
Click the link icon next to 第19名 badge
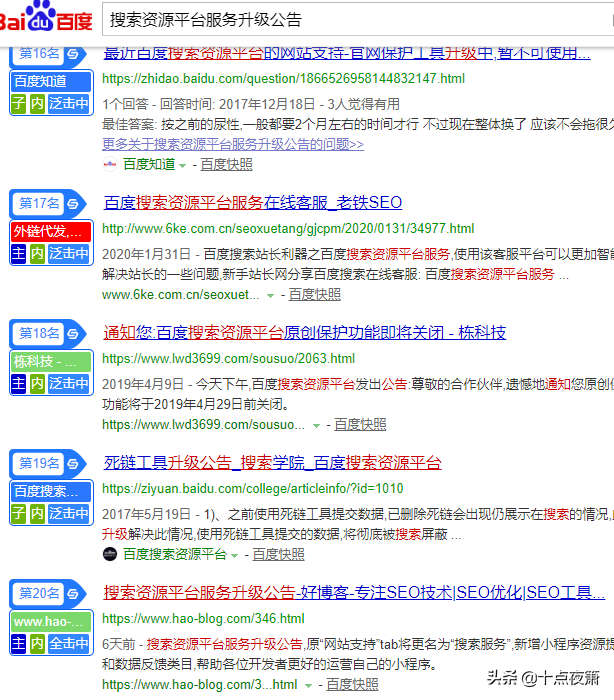73,464
